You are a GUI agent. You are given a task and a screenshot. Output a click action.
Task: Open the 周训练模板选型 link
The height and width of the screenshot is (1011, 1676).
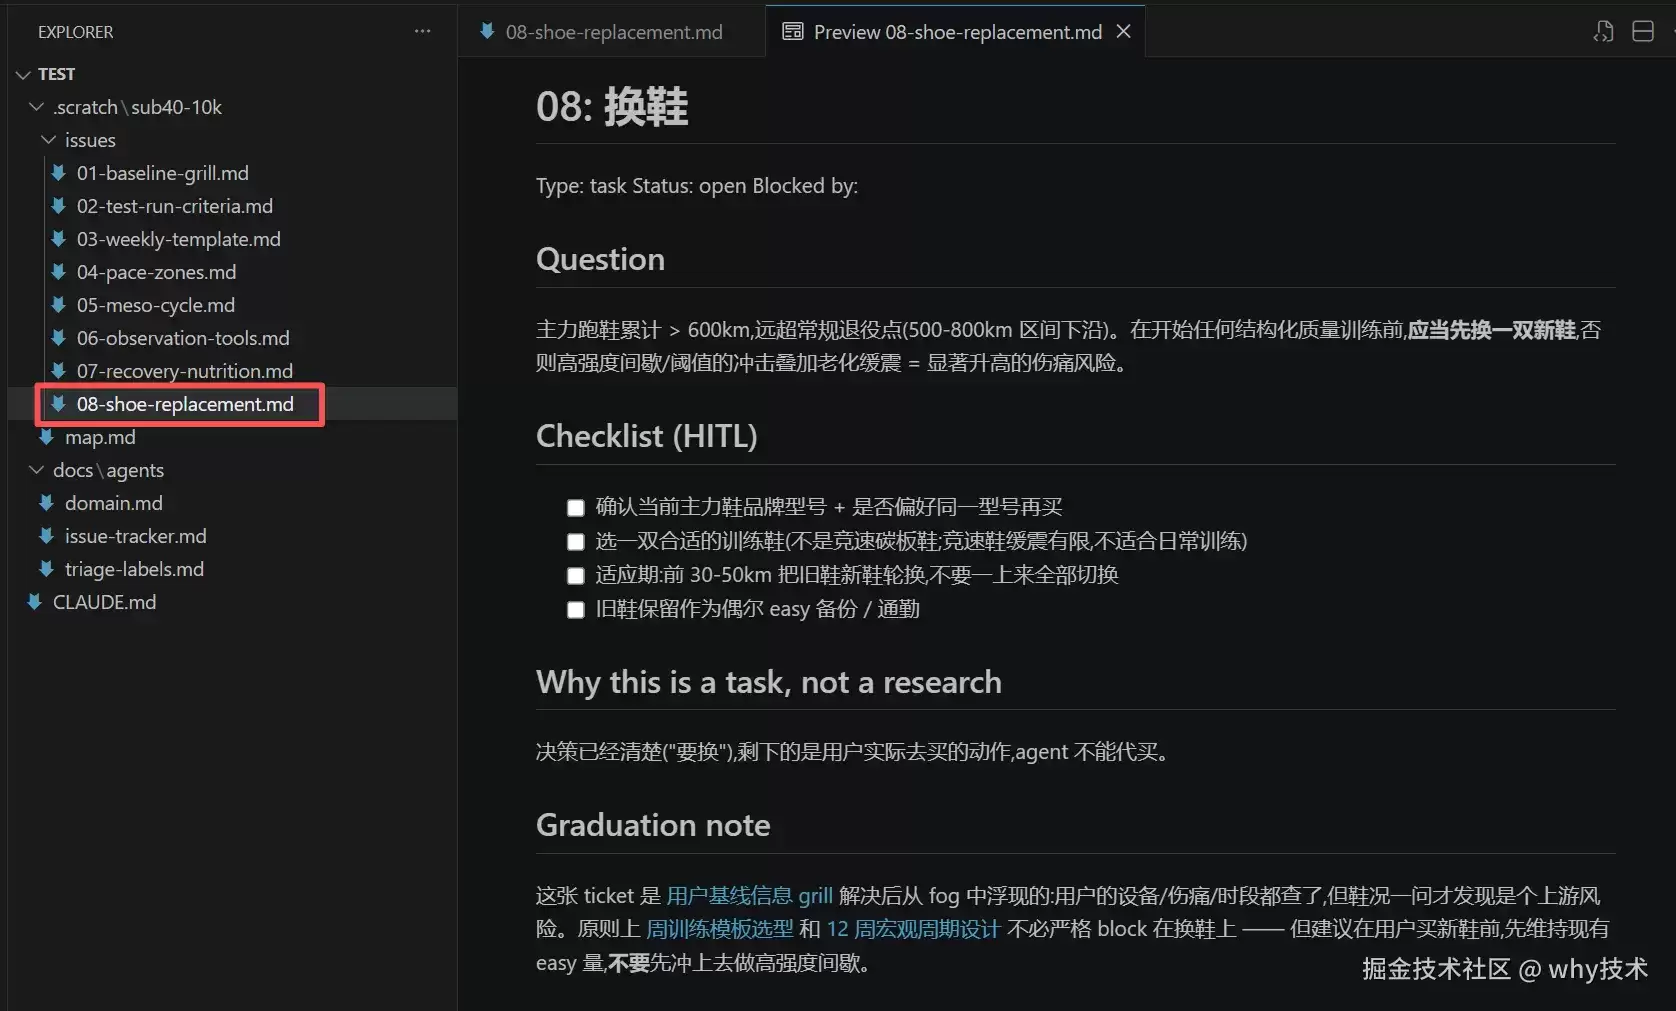[x=719, y=929]
